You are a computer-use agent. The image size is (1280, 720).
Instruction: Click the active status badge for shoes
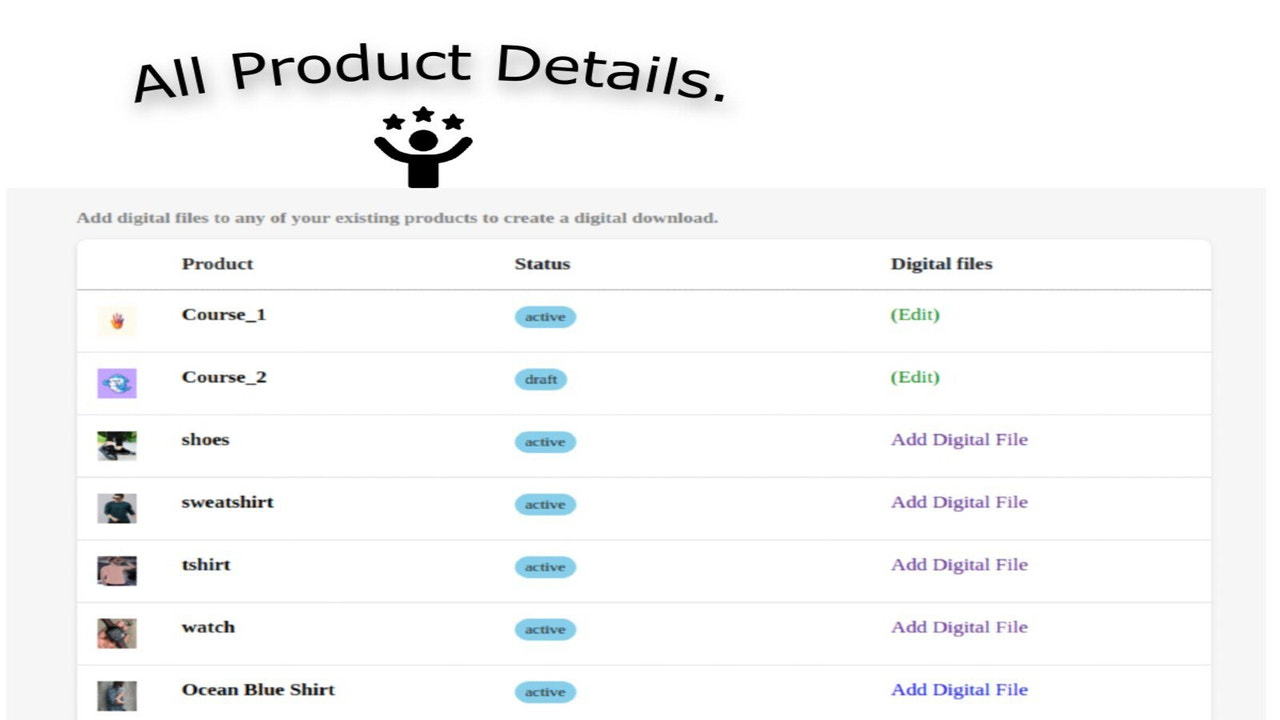pyautogui.click(x=544, y=442)
